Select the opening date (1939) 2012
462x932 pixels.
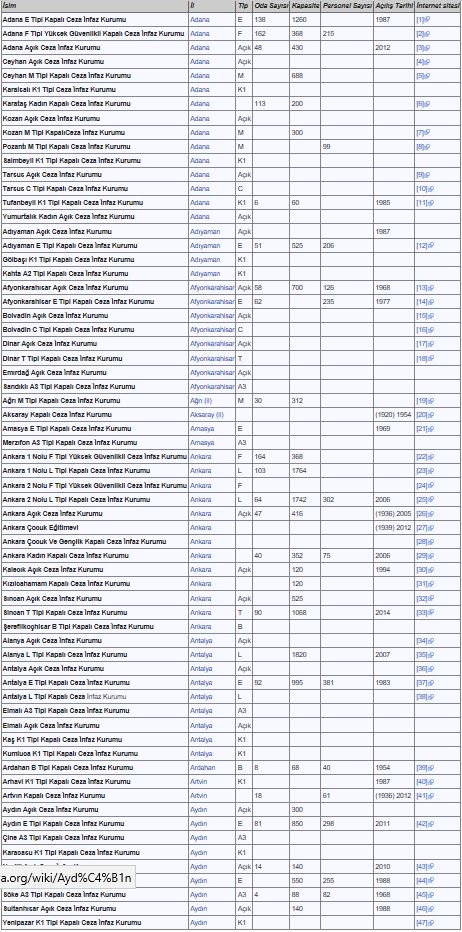coord(393,527)
